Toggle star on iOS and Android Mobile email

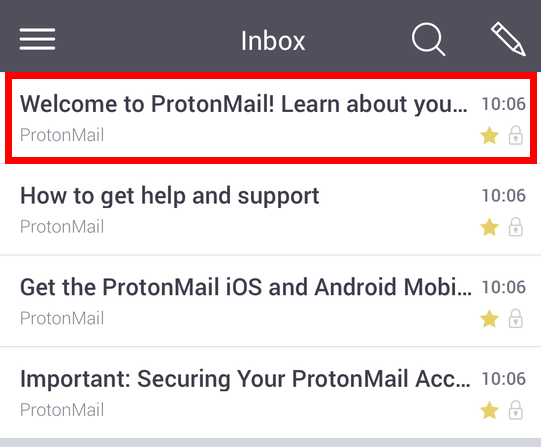coord(489,318)
